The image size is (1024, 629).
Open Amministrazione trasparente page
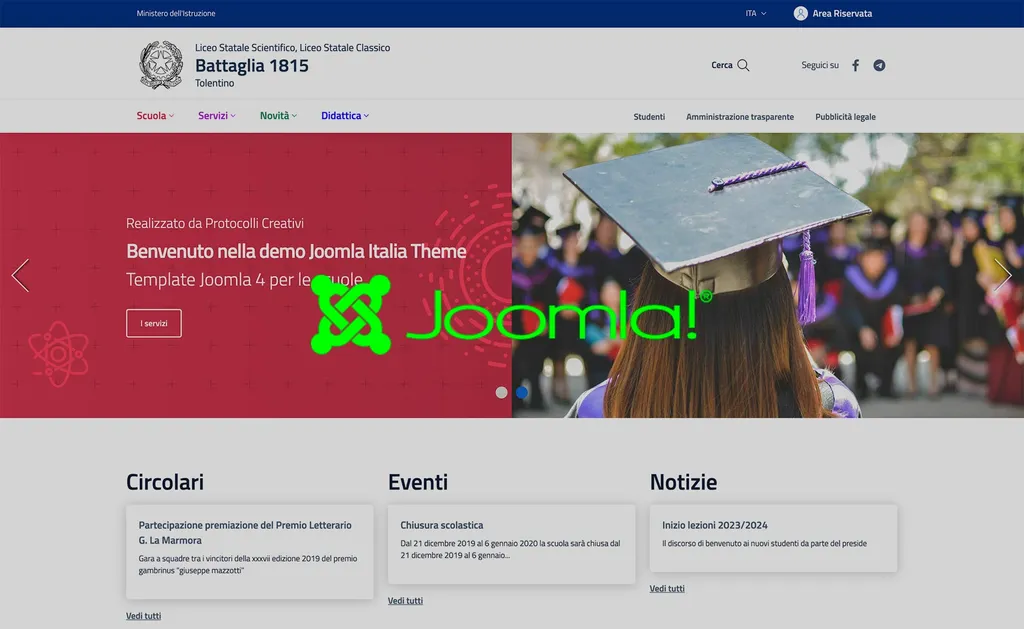click(x=740, y=117)
